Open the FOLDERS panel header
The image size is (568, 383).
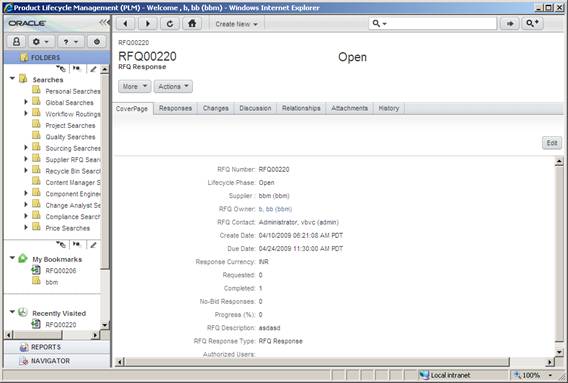[57, 58]
